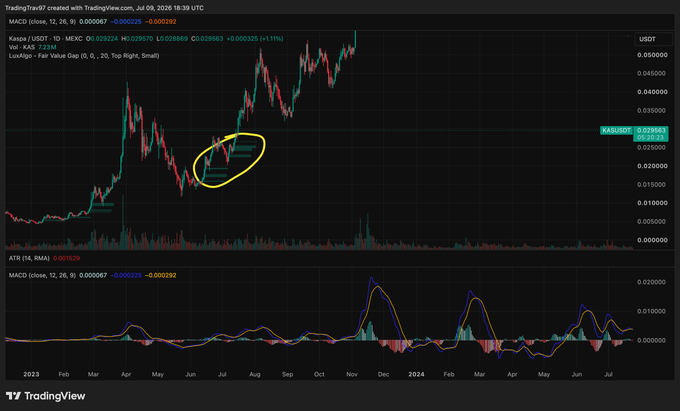Click price axis label 0.035000
This screenshot has height=411, width=680.
click(652, 111)
